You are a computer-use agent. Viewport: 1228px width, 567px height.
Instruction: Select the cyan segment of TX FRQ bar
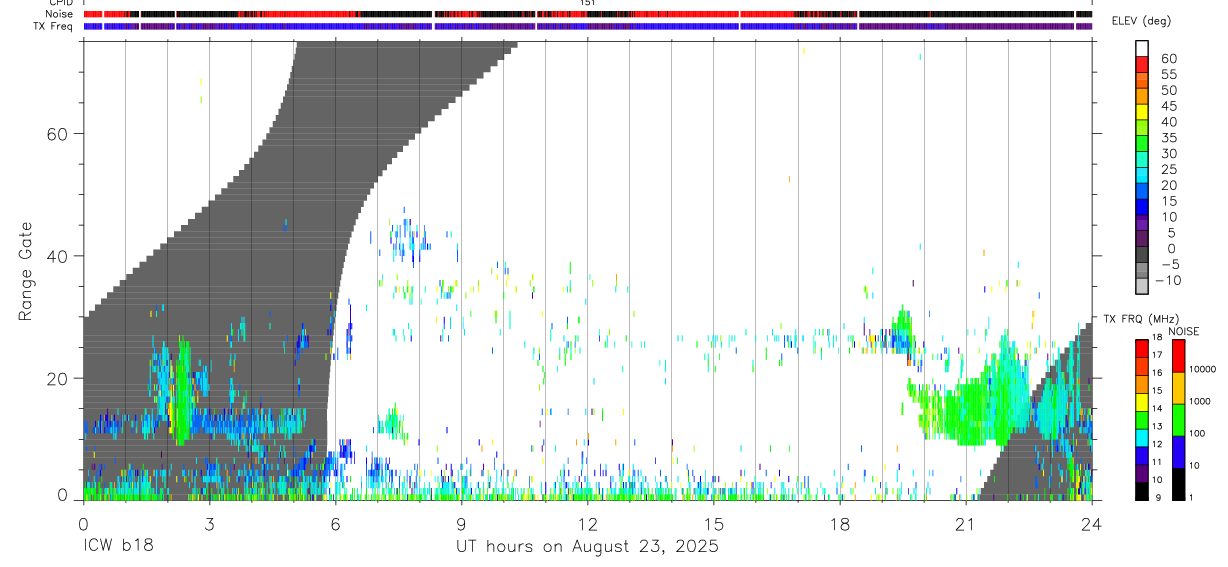(1141, 437)
